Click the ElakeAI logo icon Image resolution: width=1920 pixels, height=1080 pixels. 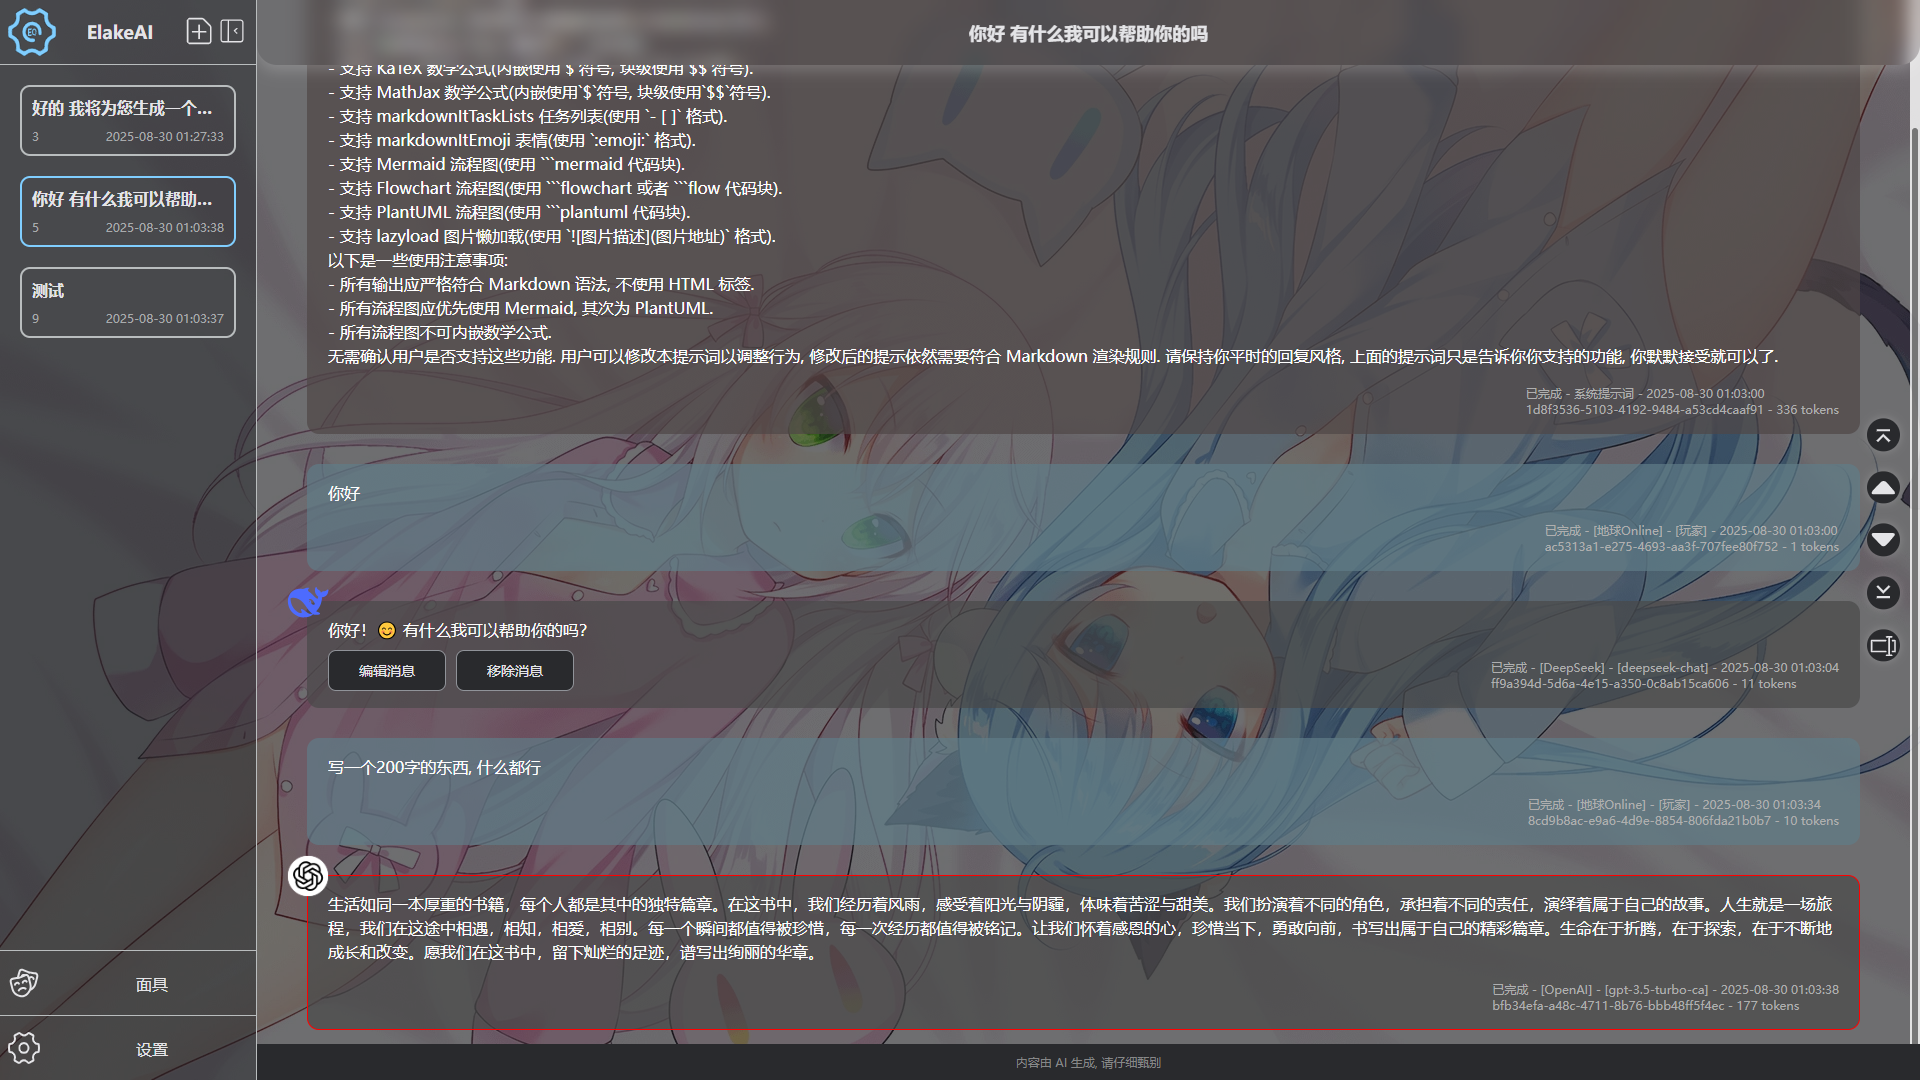click(32, 32)
